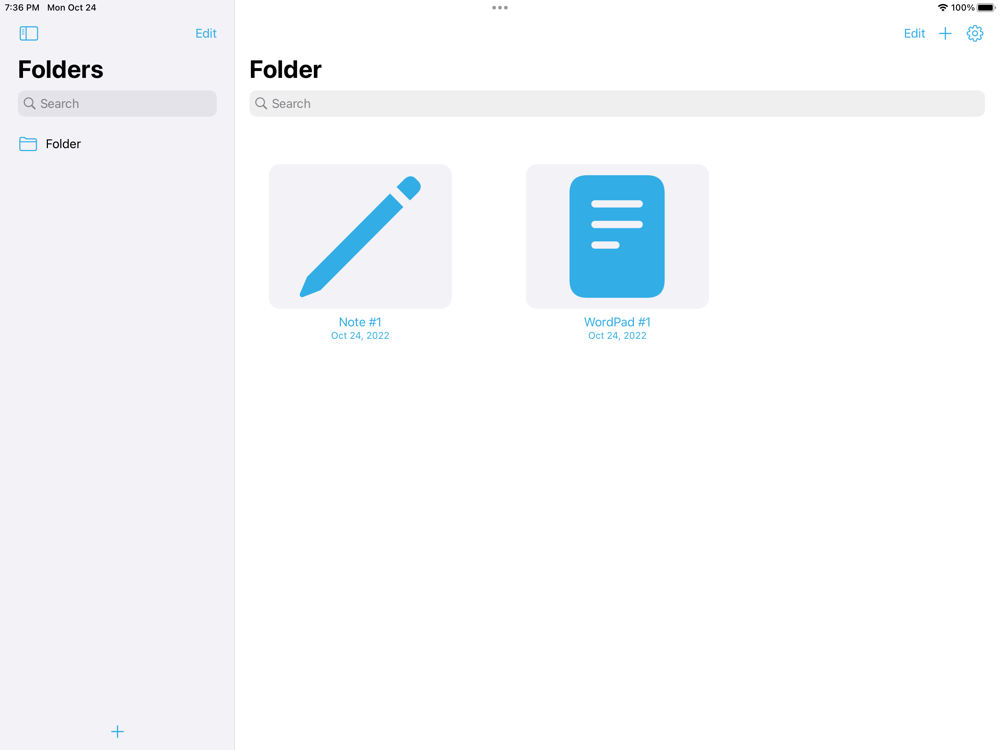The height and width of the screenshot is (750, 1000).
Task: Click Edit in the Folder toolbar
Action: coord(914,33)
